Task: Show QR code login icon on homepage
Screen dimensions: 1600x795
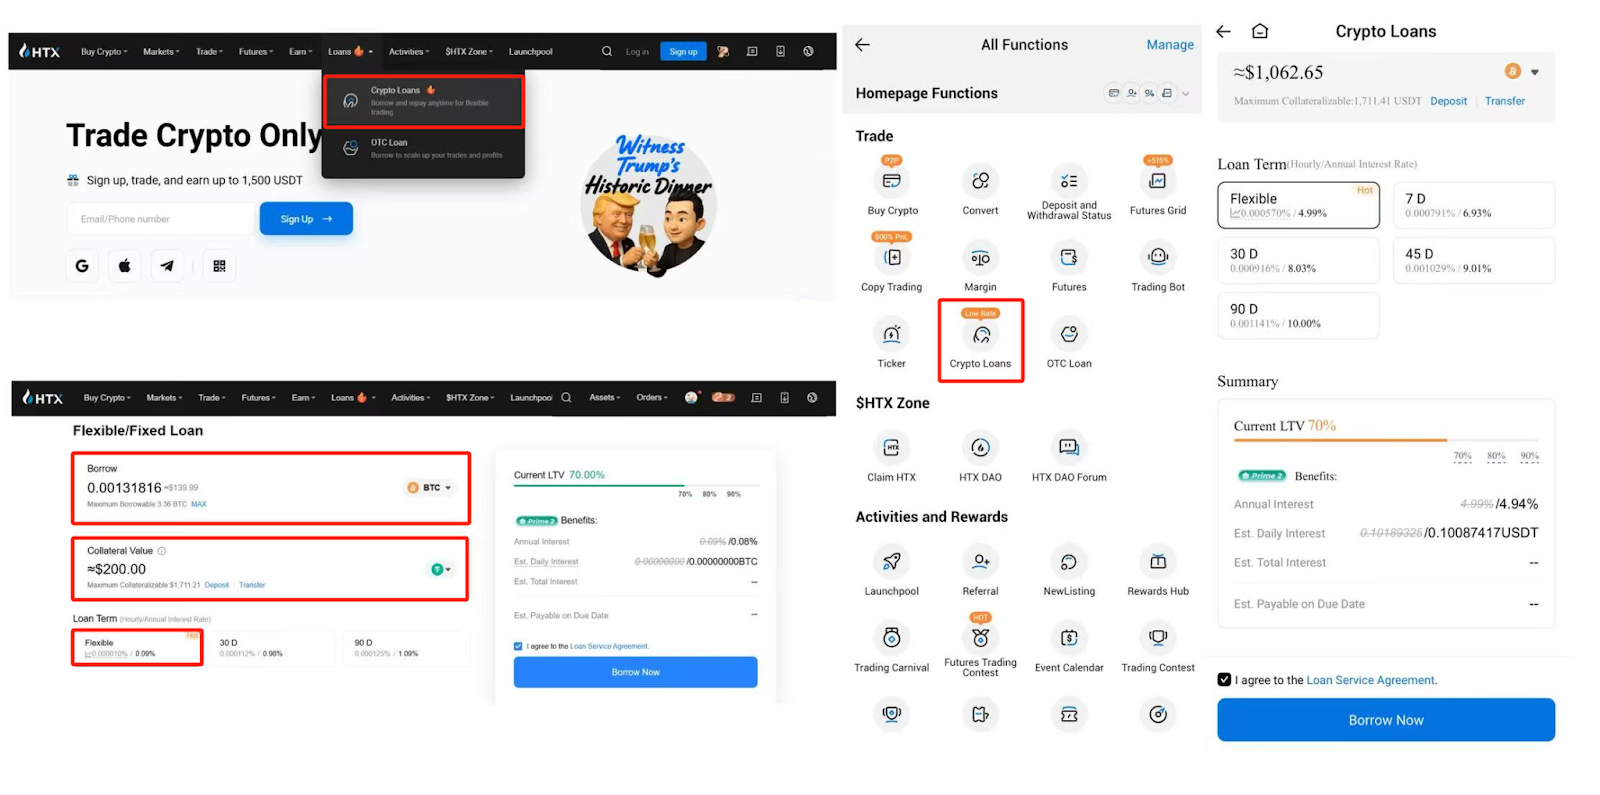Action: [x=219, y=266]
